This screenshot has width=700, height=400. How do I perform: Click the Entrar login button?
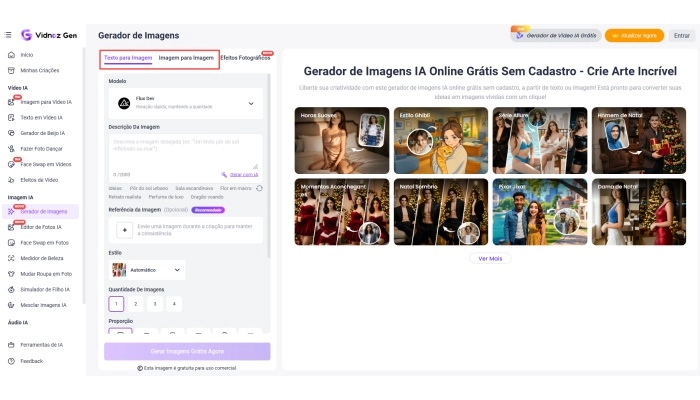coord(682,35)
